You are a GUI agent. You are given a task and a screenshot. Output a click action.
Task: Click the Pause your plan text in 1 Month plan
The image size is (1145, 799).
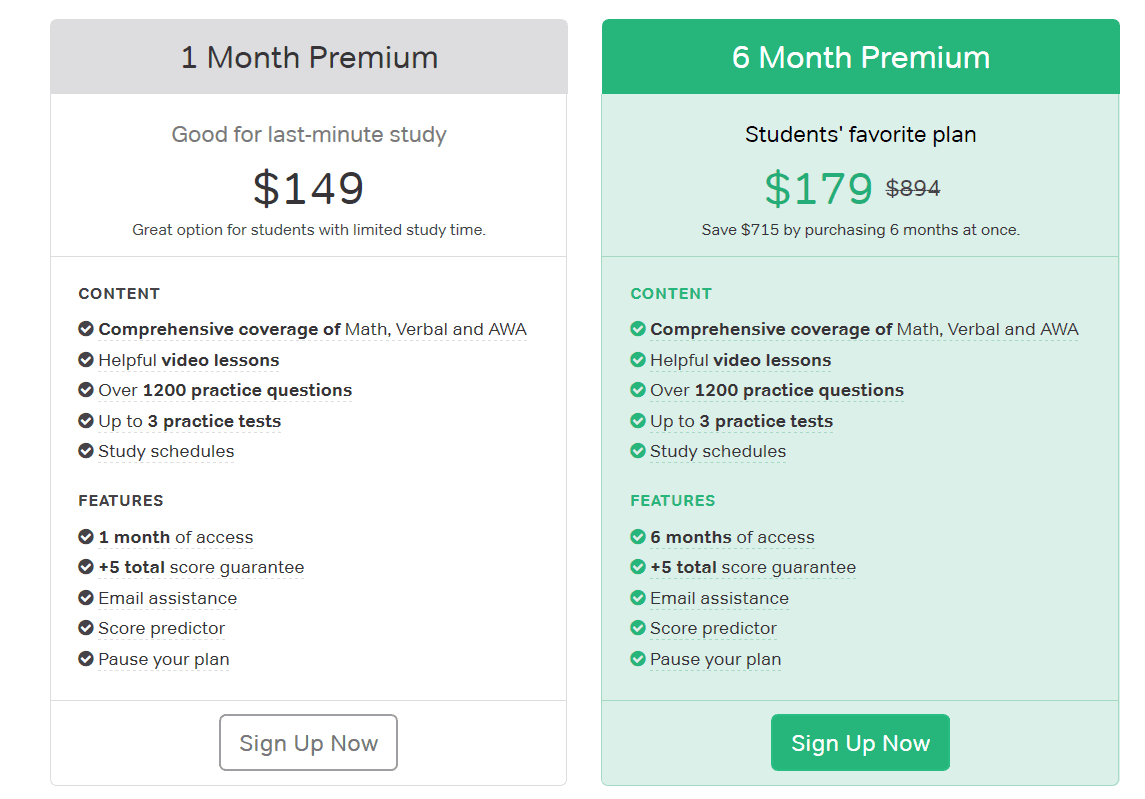(x=164, y=660)
